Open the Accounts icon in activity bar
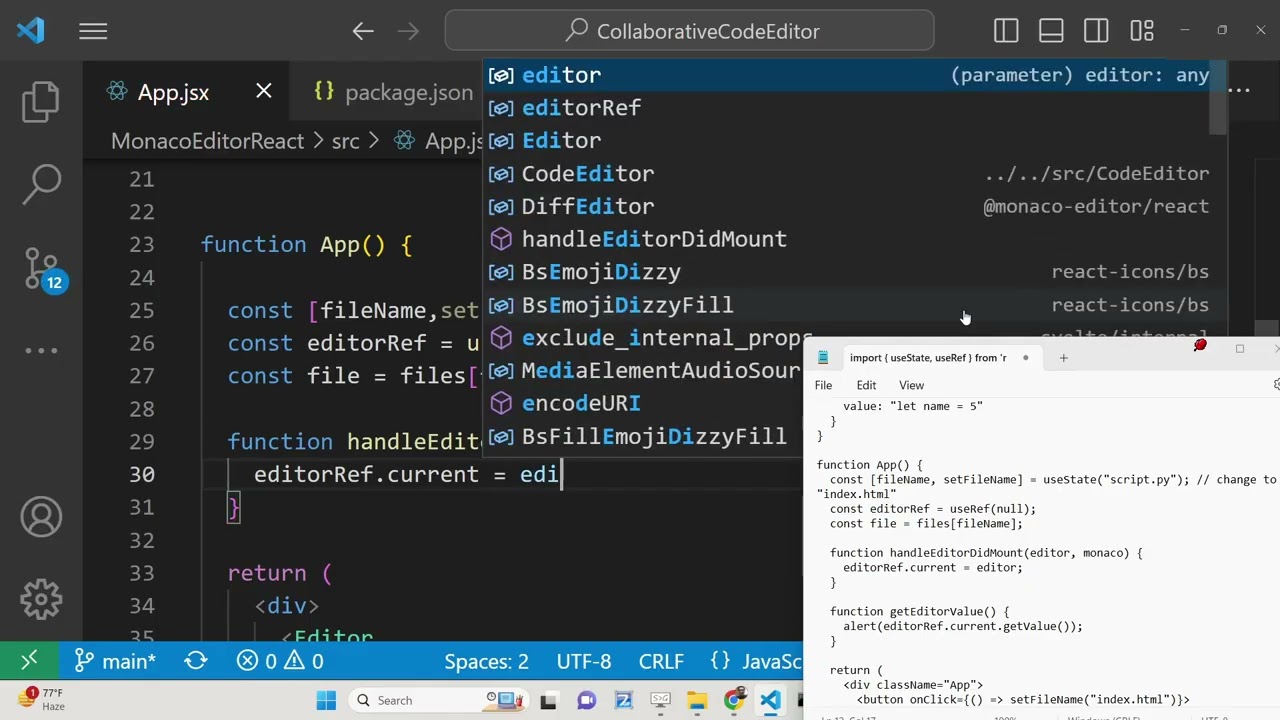Image resolution: width=1280 pixels, height=720 pixels. [41, 517]
